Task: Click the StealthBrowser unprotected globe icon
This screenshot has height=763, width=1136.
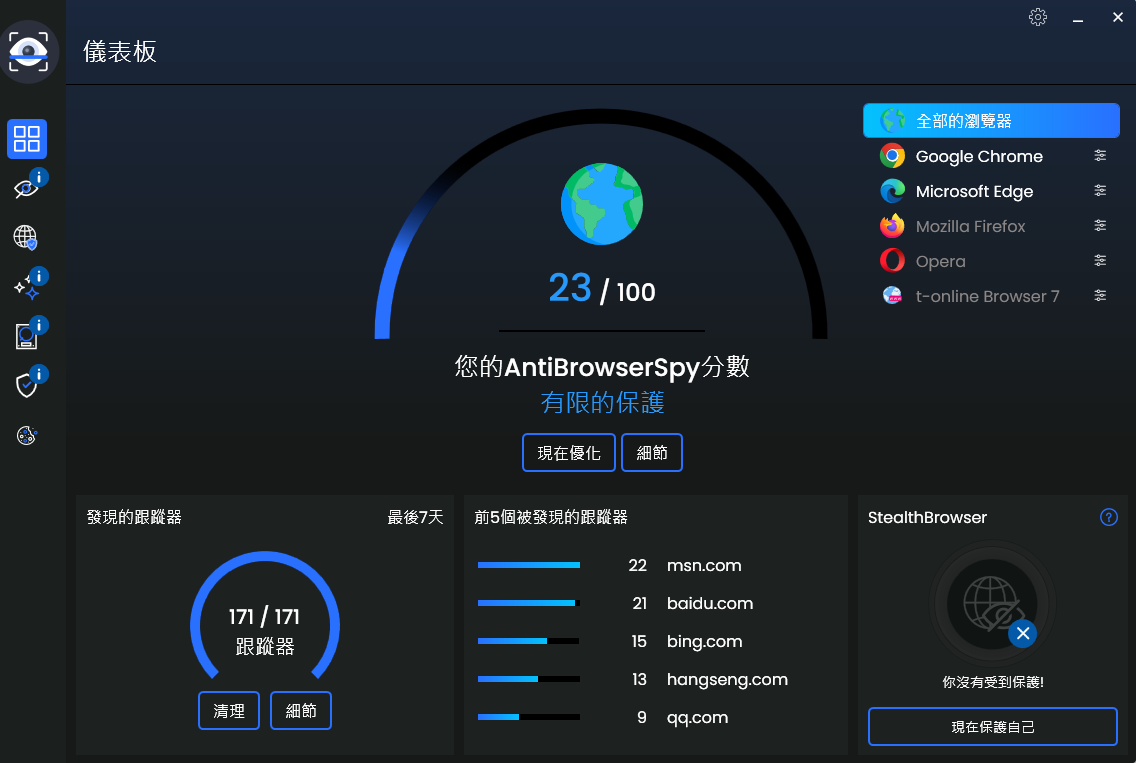Action: click(992, 604)
